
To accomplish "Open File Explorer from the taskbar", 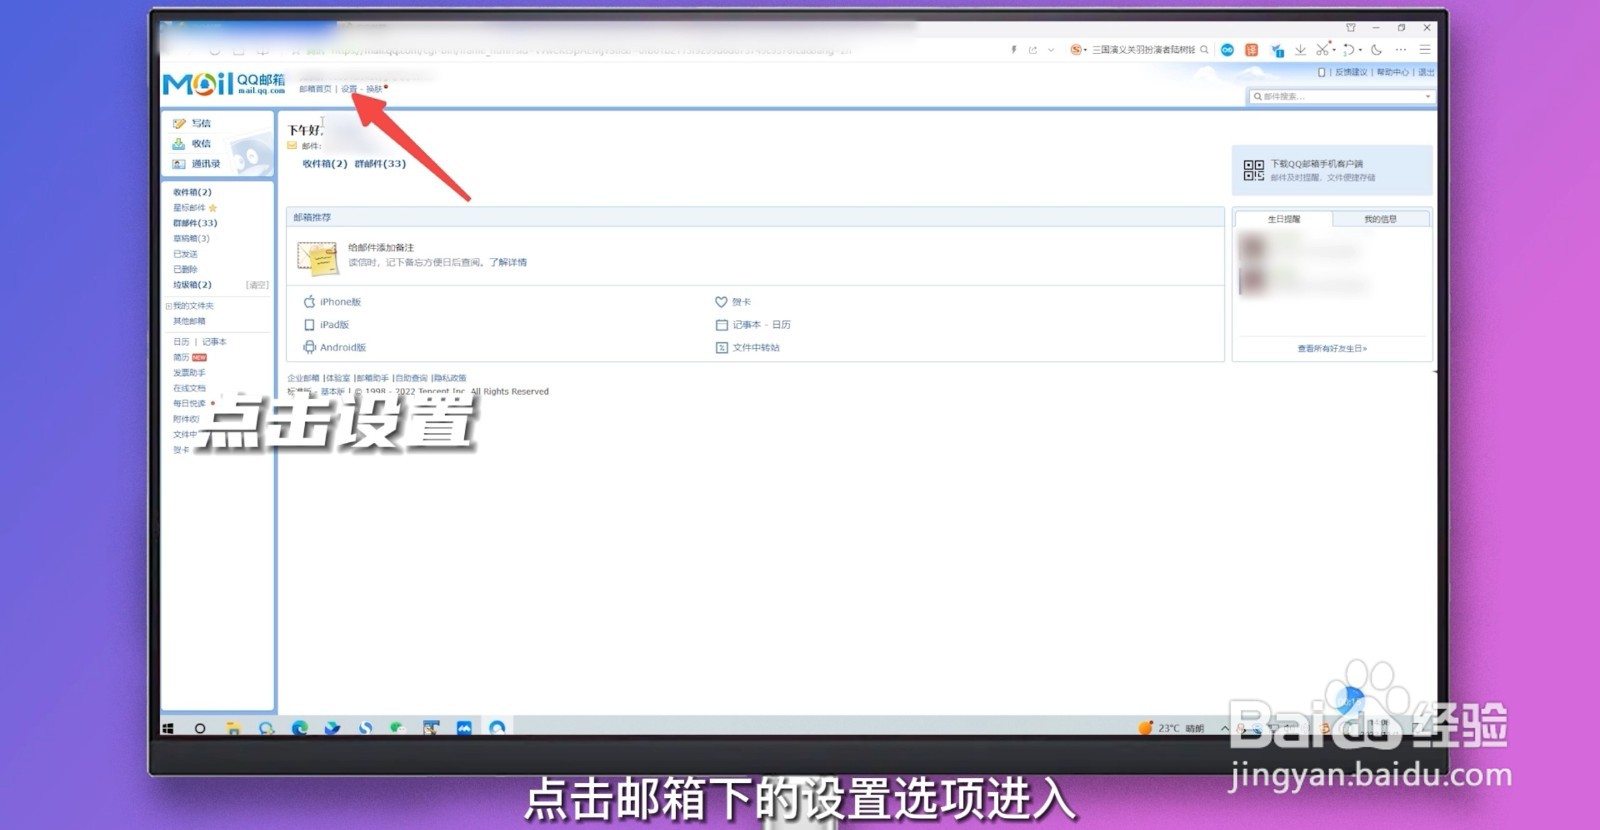I will [x=233, y=728].
